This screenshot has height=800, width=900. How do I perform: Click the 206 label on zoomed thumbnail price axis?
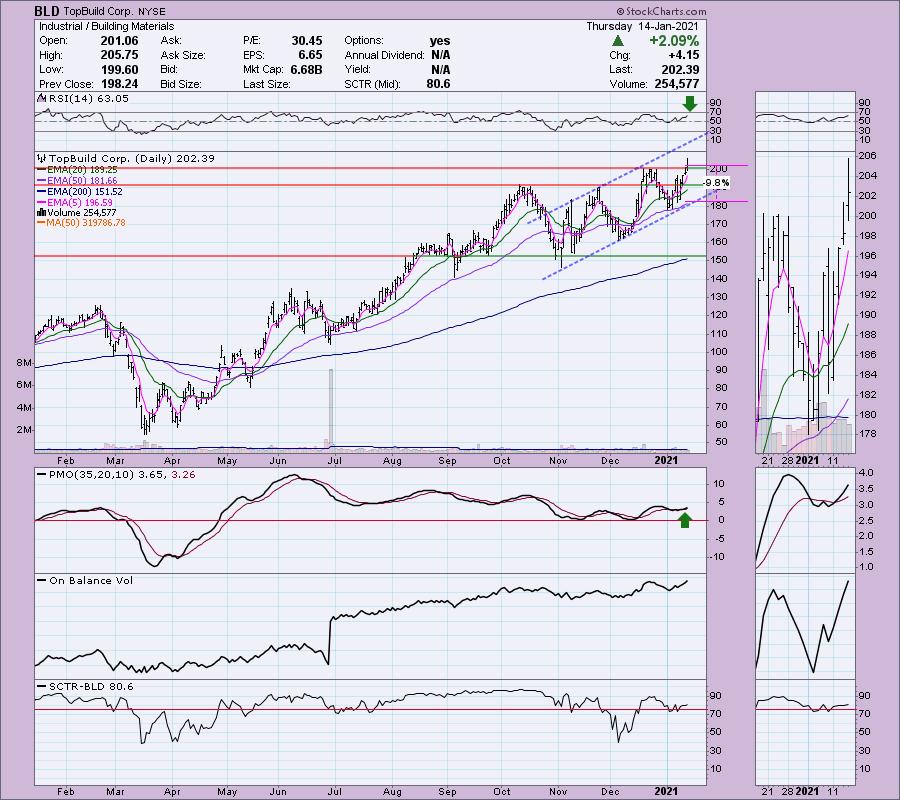tap(868, 156)
